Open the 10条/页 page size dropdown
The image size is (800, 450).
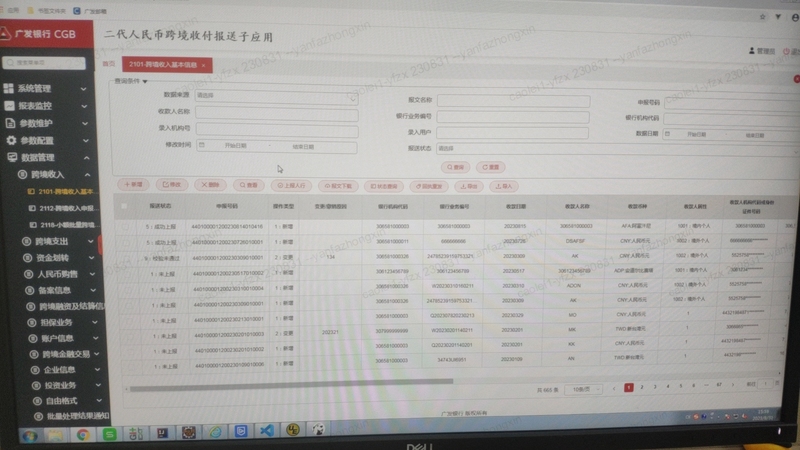(584, 389)
